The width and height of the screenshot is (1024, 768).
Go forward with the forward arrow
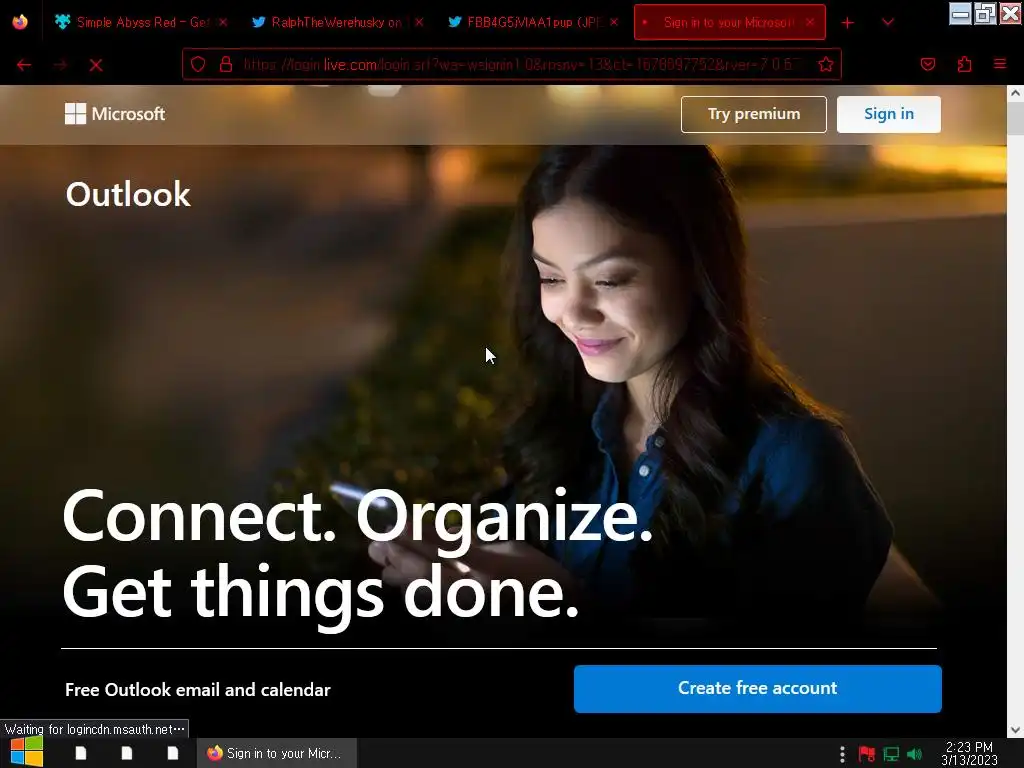pos(61,65)
